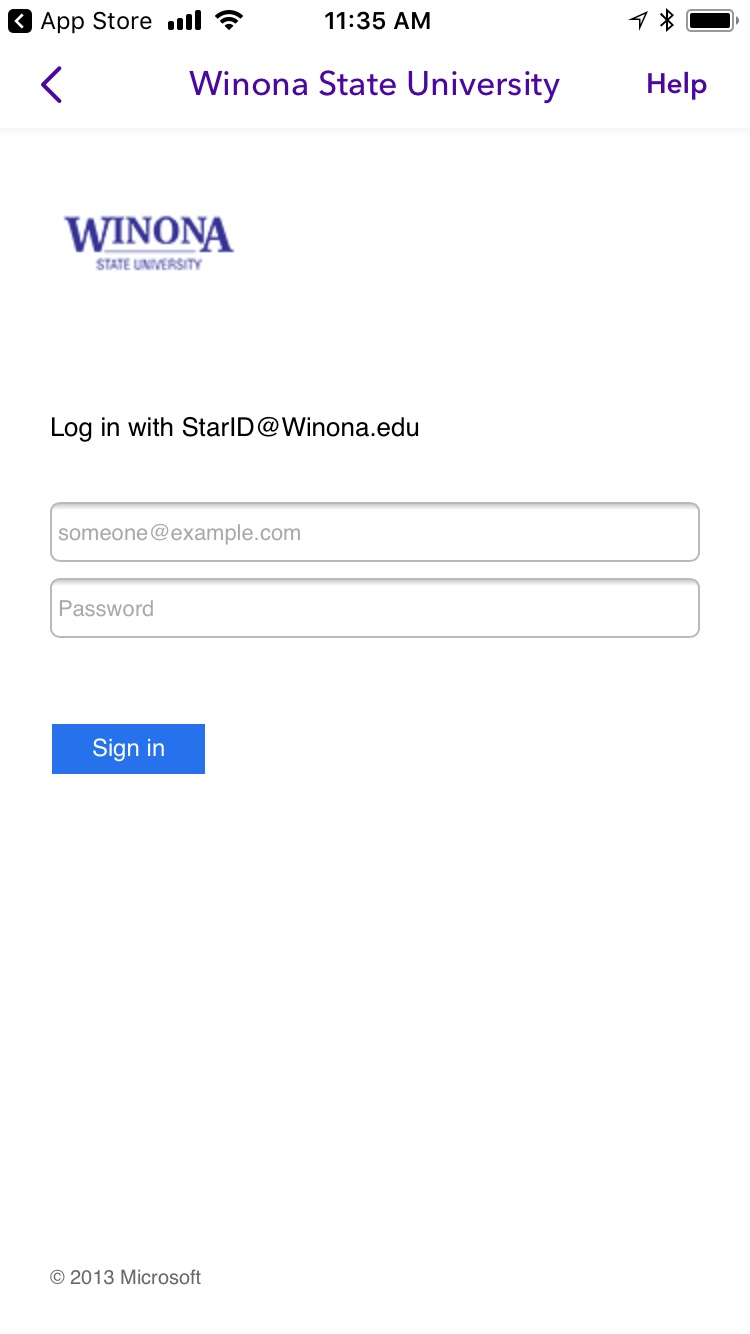
Task: Open the Help page
Action: (676, 85)
